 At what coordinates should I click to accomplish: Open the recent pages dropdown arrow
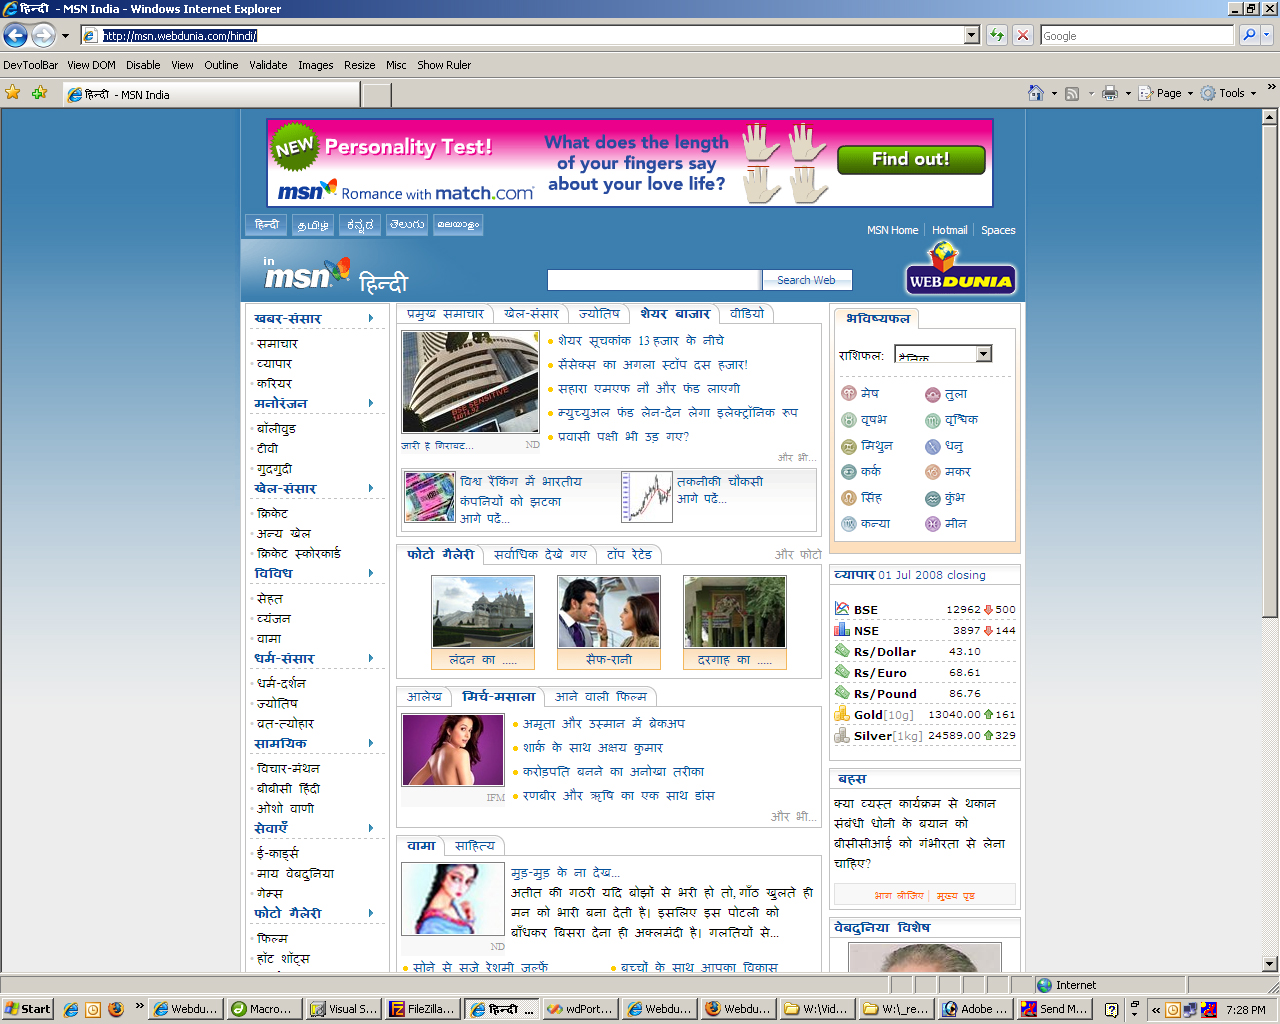65,36
